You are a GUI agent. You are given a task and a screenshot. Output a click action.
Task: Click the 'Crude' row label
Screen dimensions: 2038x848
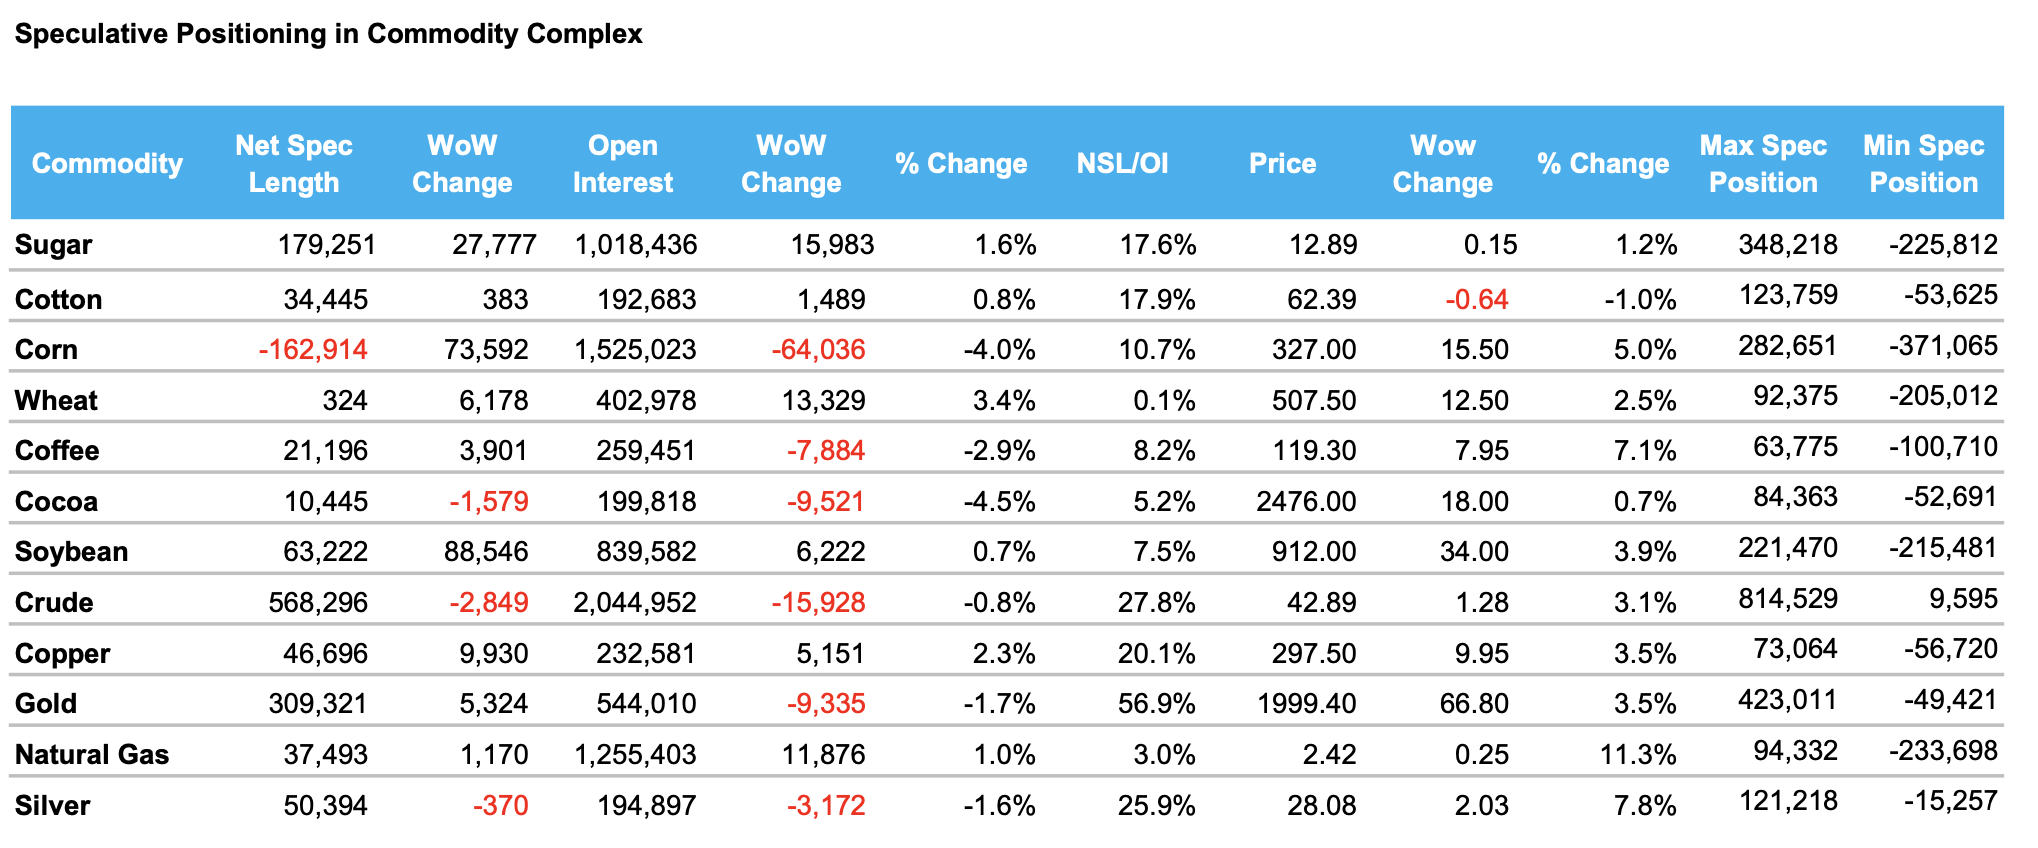click(54, 603)
